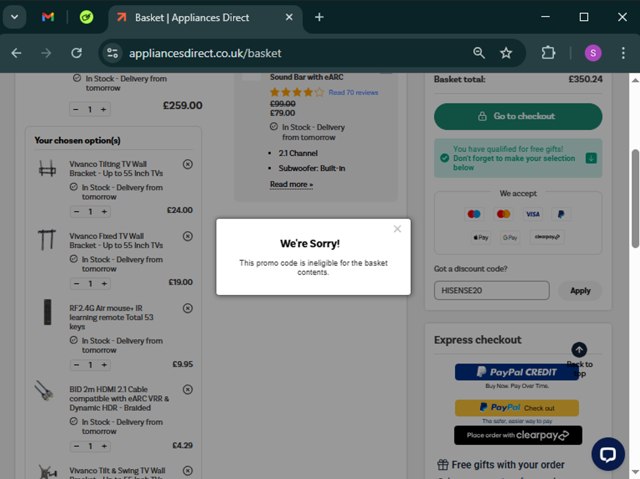Open the extensions puzzle icon
The height and width of the screenshot is (479, 640).
[548, 53]
